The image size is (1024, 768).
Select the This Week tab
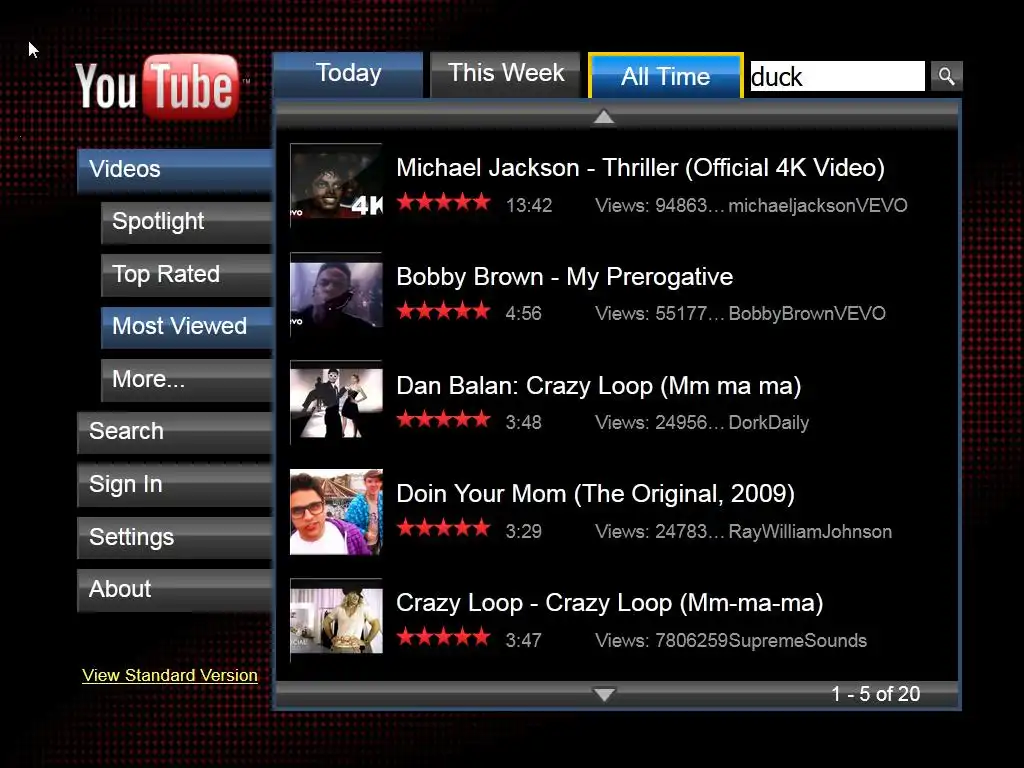pyautogui.click(x=505, y=74)
